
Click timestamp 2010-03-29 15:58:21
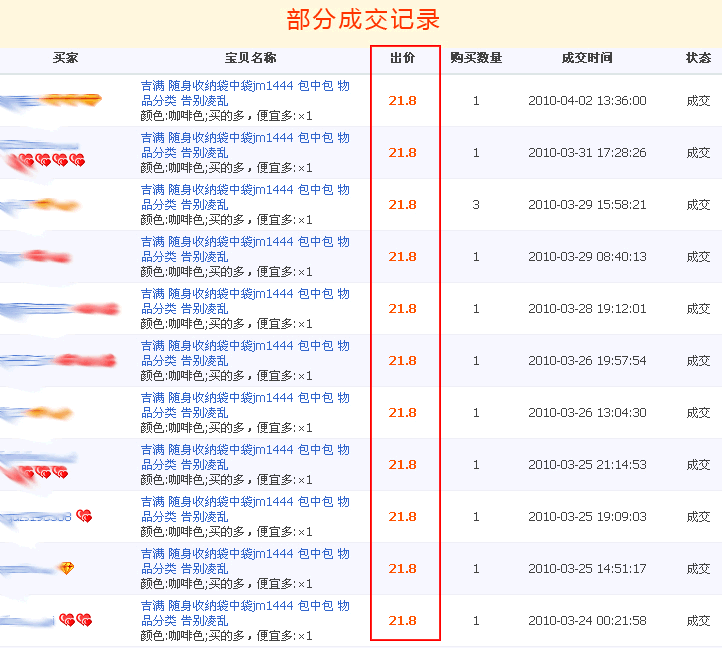[x=587, y=204]
